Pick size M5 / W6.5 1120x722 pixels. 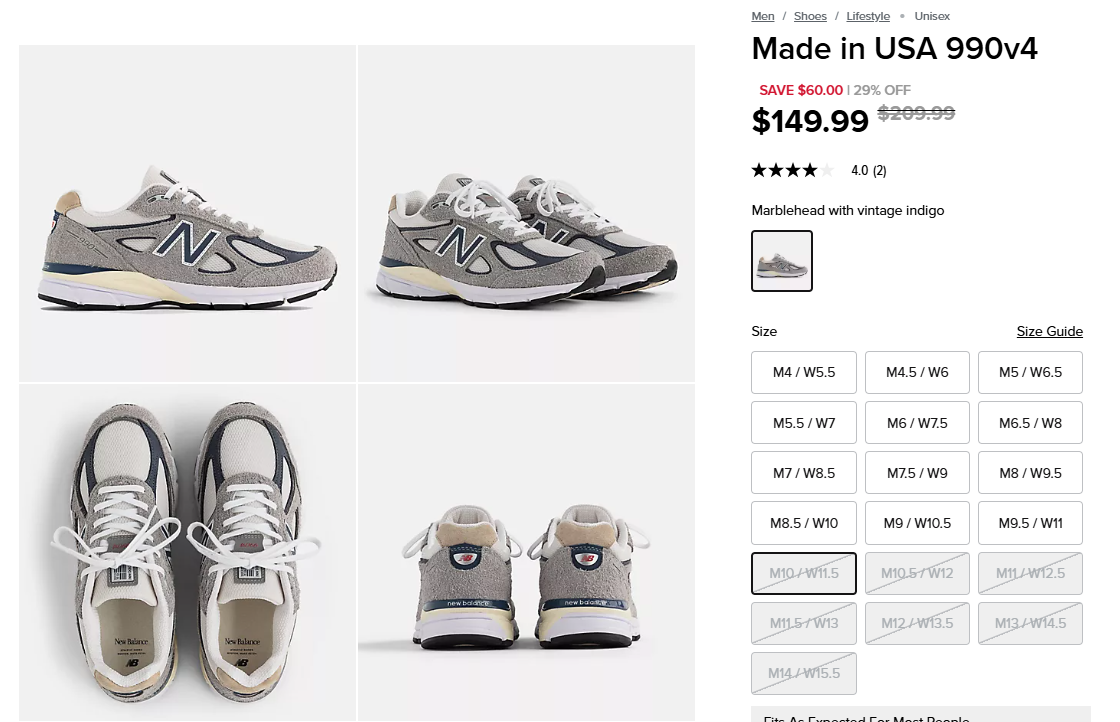[1030, 372]
